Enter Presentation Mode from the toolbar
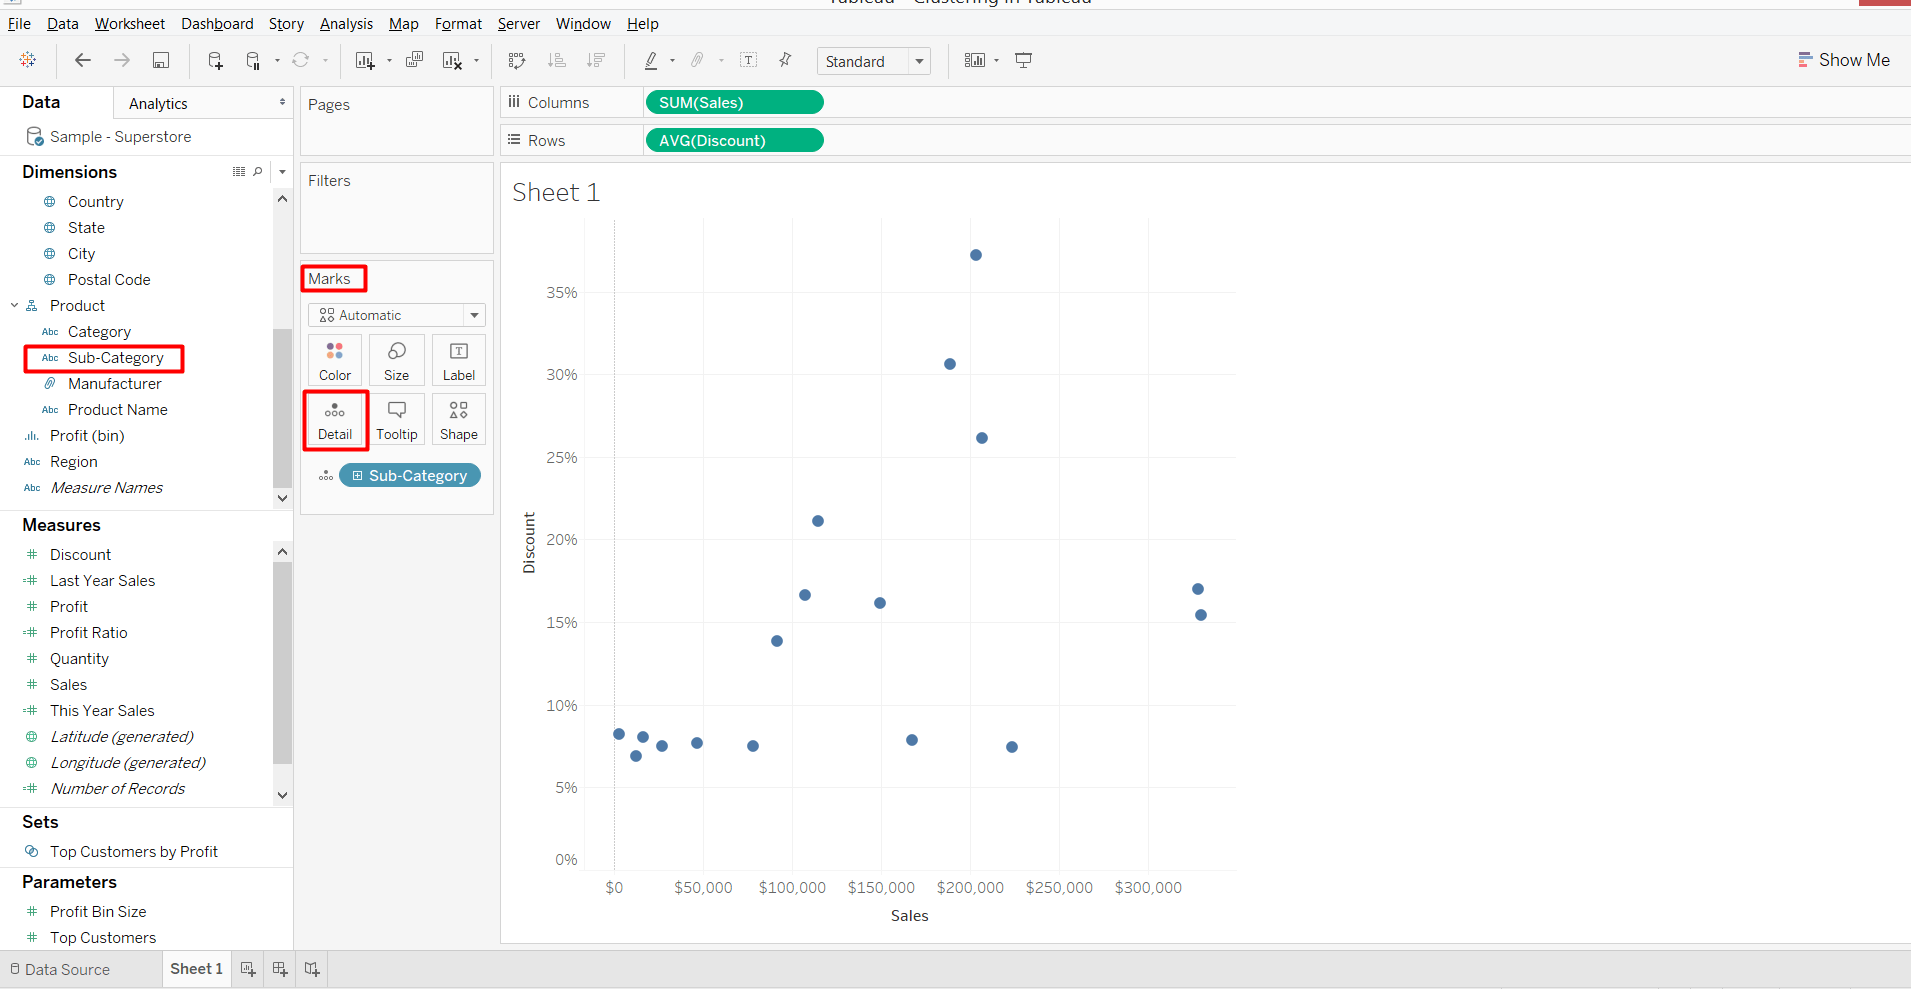1911x989 pixels. pyautogui.click(x=1023, y=60)
